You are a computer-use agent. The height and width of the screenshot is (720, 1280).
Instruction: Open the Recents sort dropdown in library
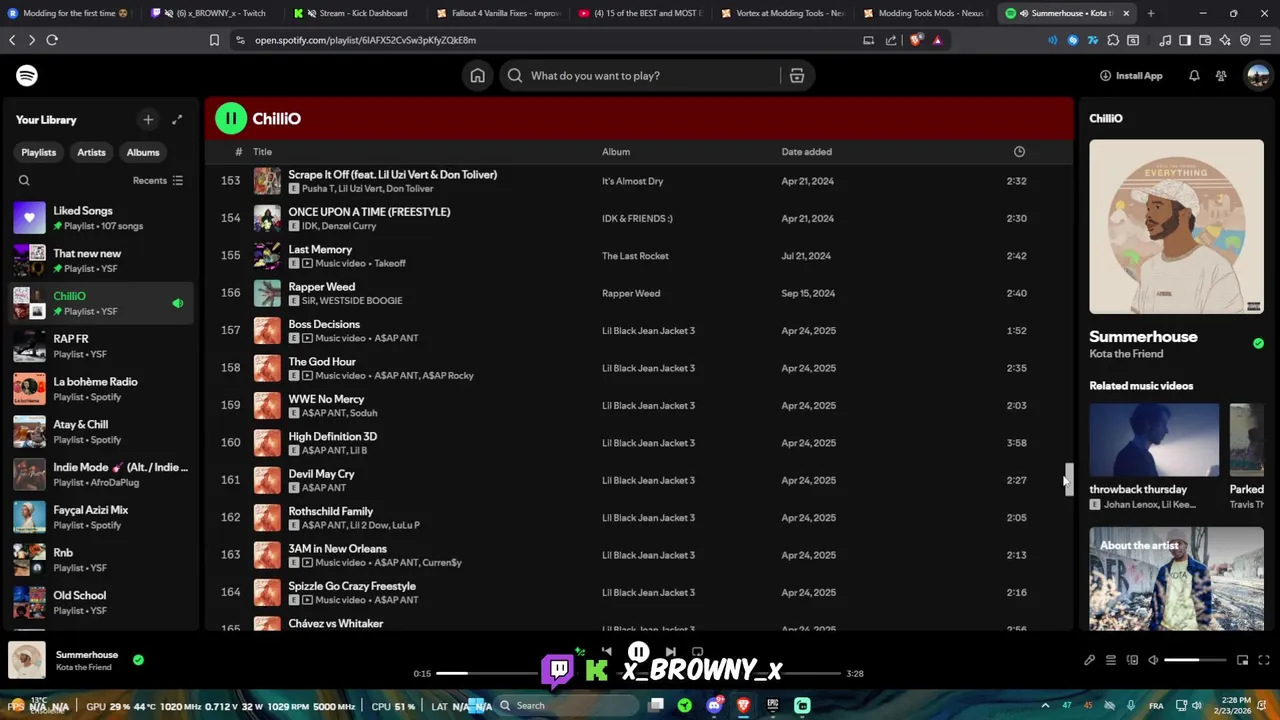[x=158, y=180]
